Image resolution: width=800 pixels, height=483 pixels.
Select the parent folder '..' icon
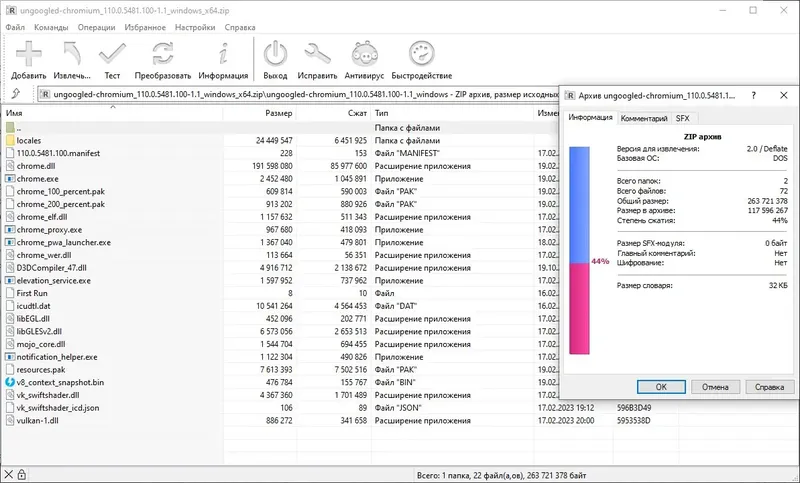pyautogui.click(x=10, y=128)
